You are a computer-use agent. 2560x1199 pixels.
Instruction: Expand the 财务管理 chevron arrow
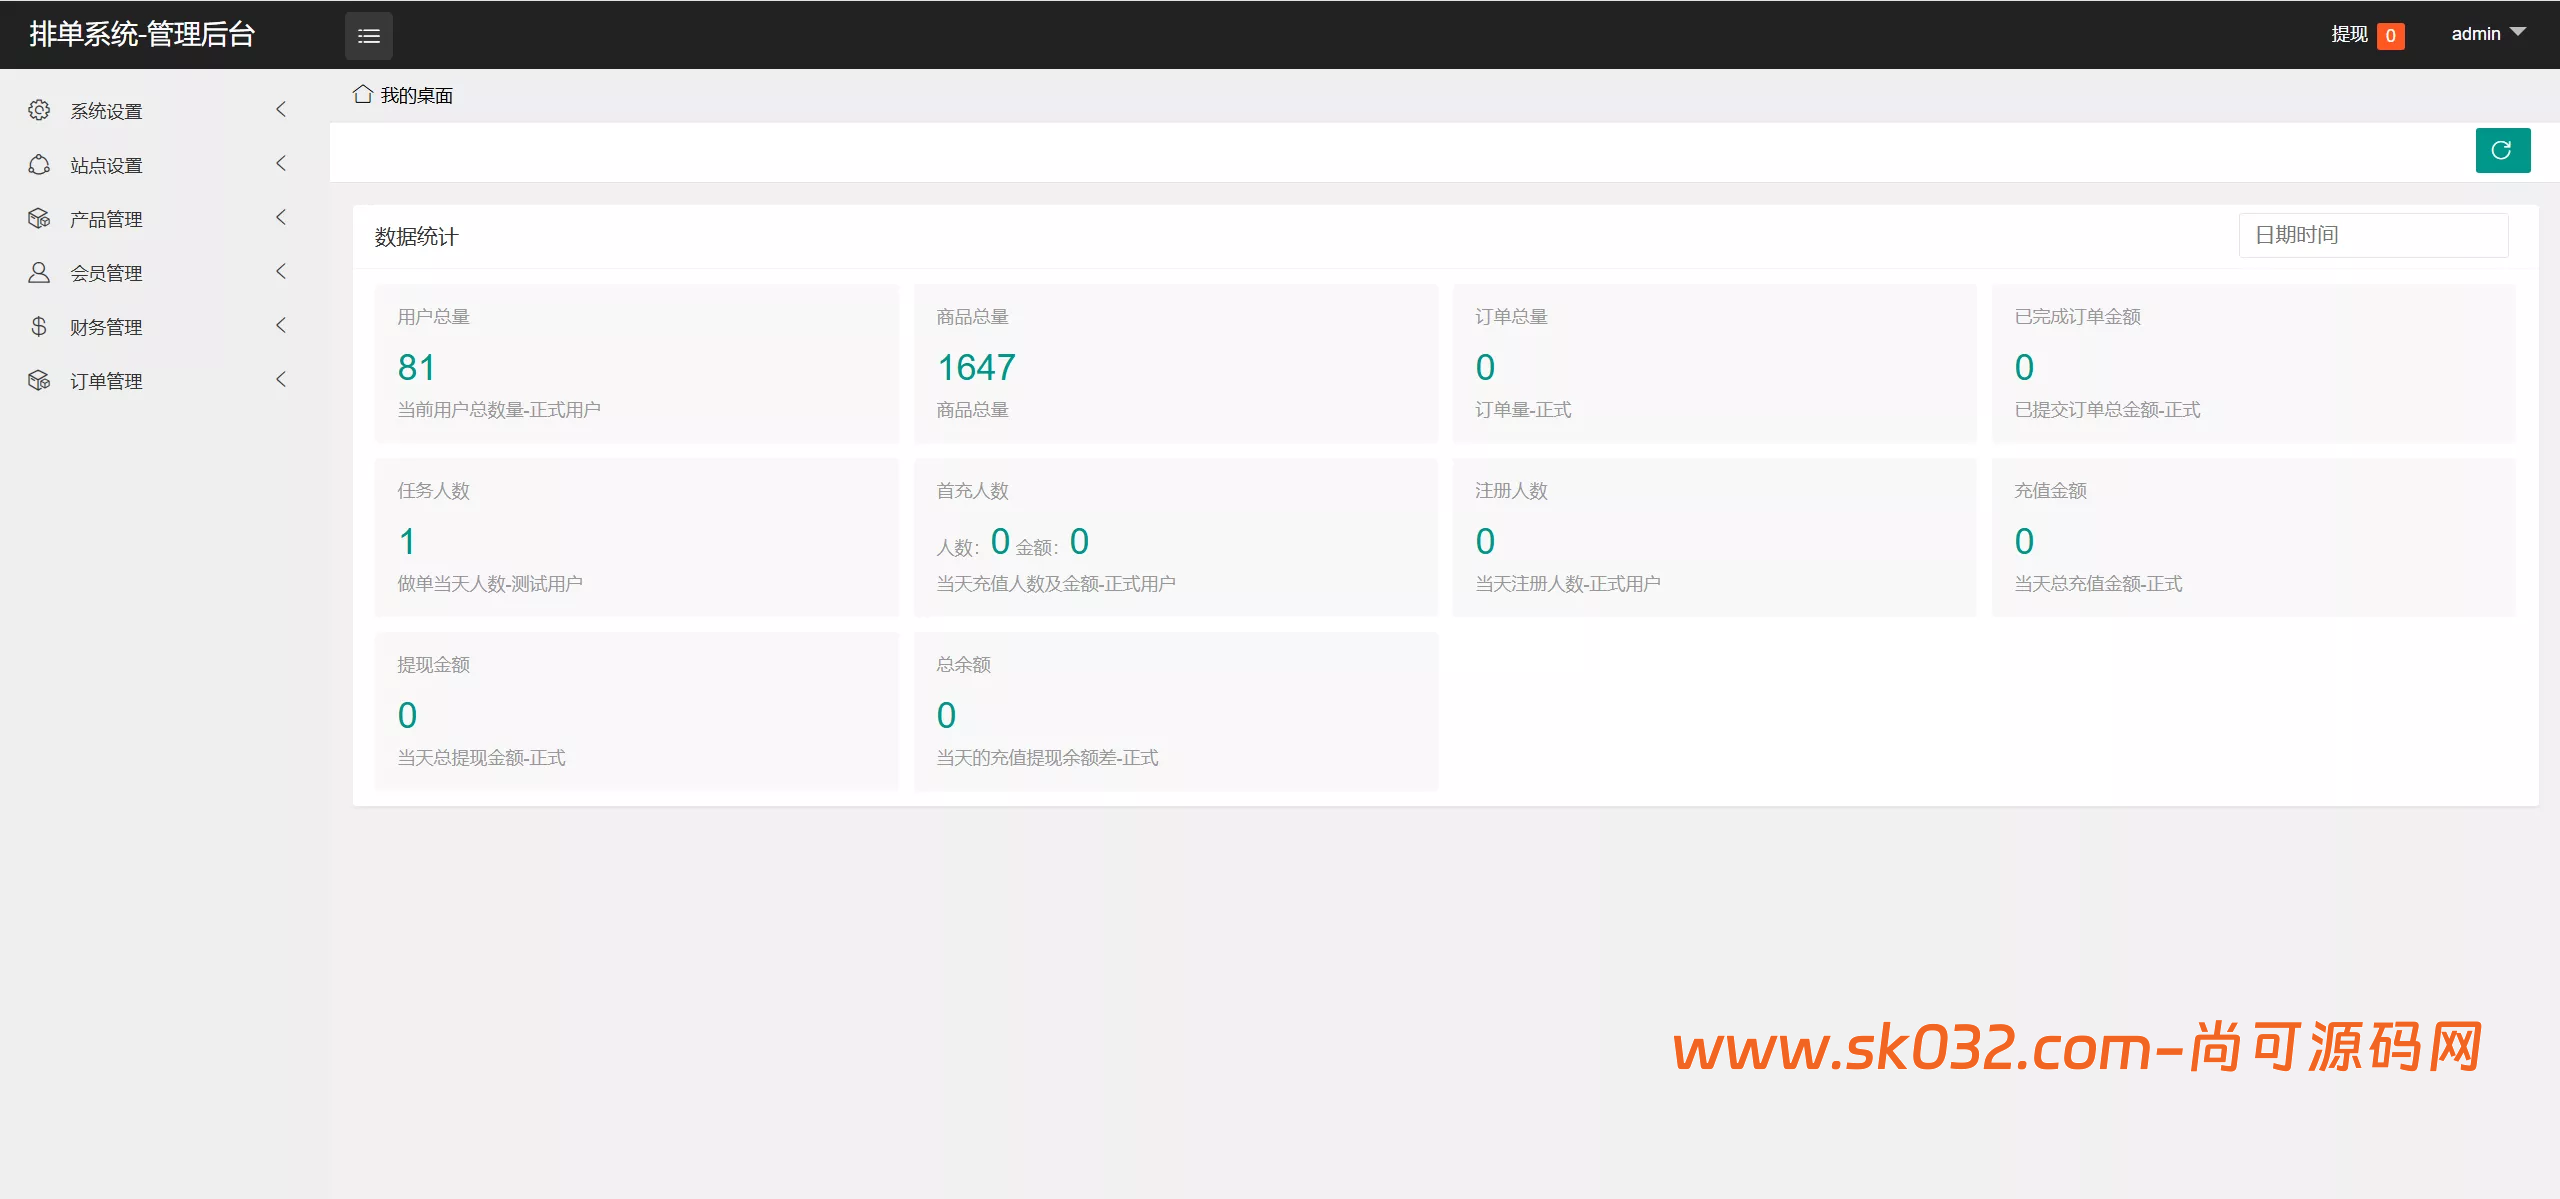click(281, 325)
